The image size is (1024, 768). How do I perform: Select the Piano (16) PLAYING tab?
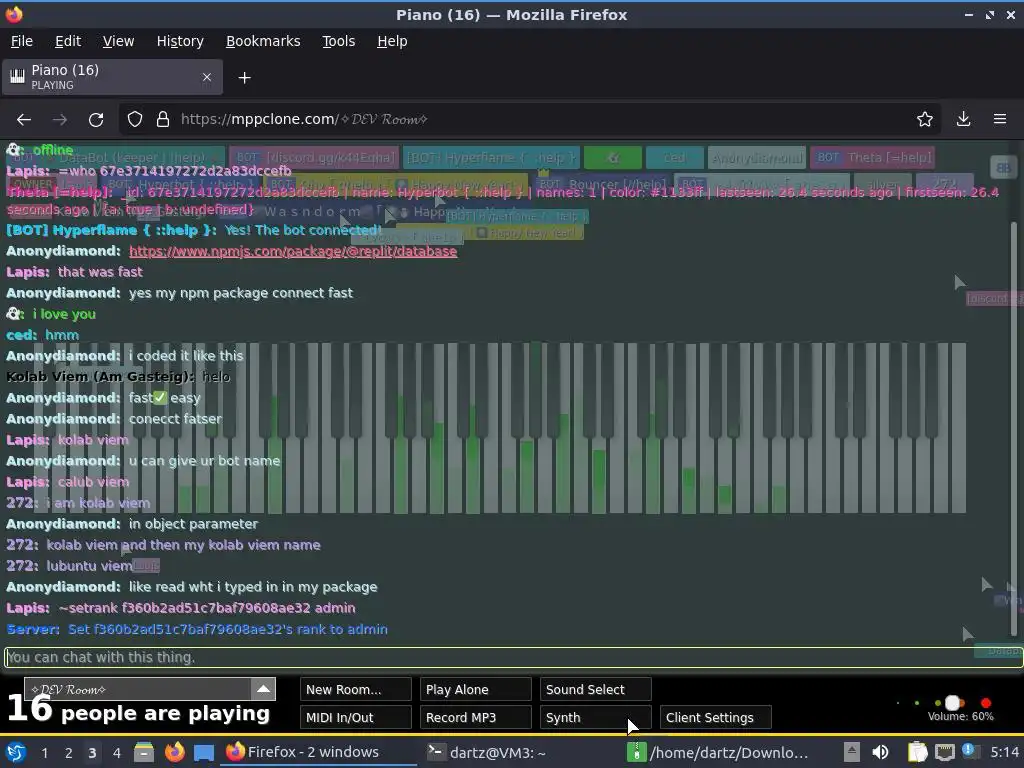click(x=112, y=77)
